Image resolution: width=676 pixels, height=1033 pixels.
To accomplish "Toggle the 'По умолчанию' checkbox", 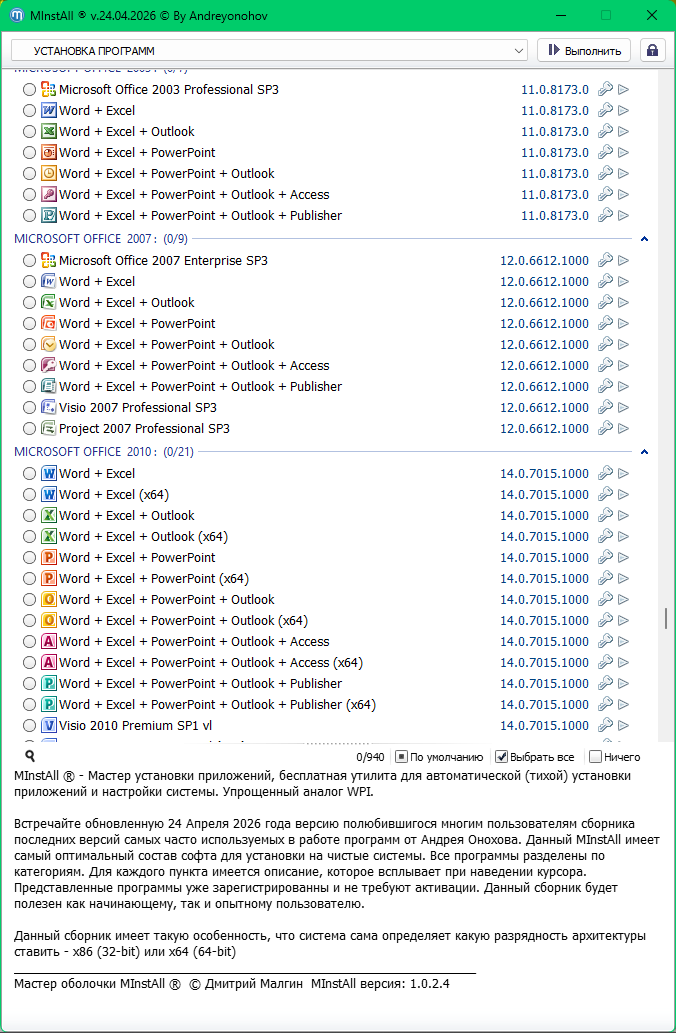I will [401, 757].
